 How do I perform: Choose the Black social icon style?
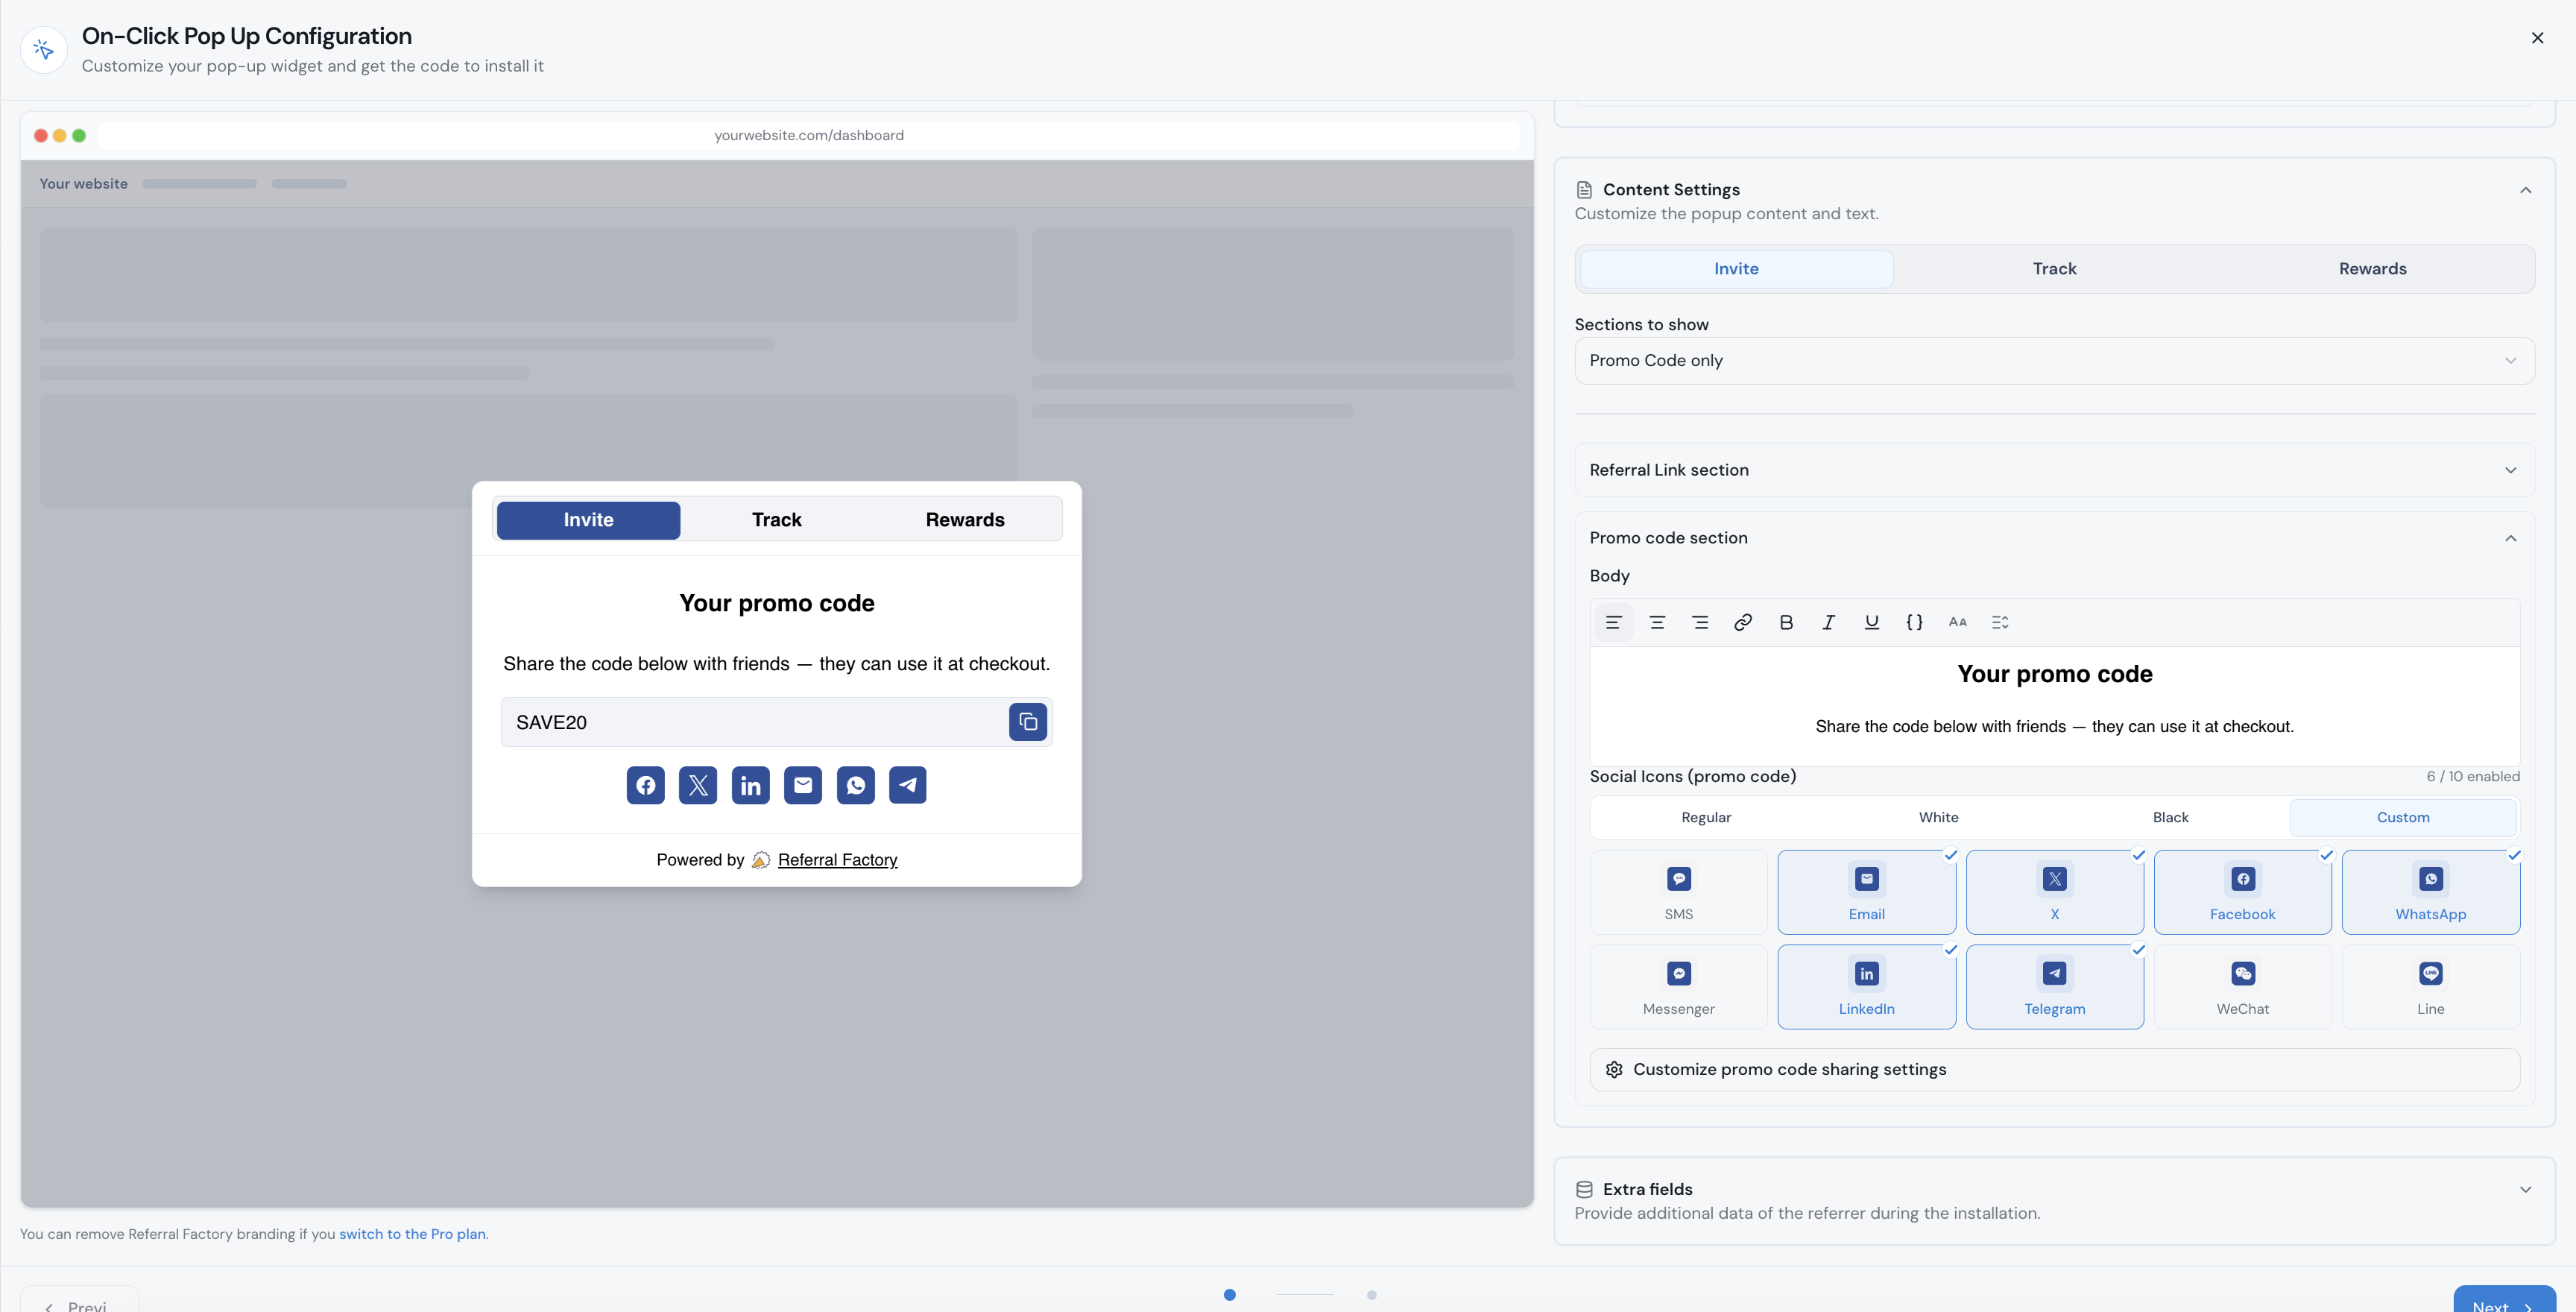[x=2170, y=817]
